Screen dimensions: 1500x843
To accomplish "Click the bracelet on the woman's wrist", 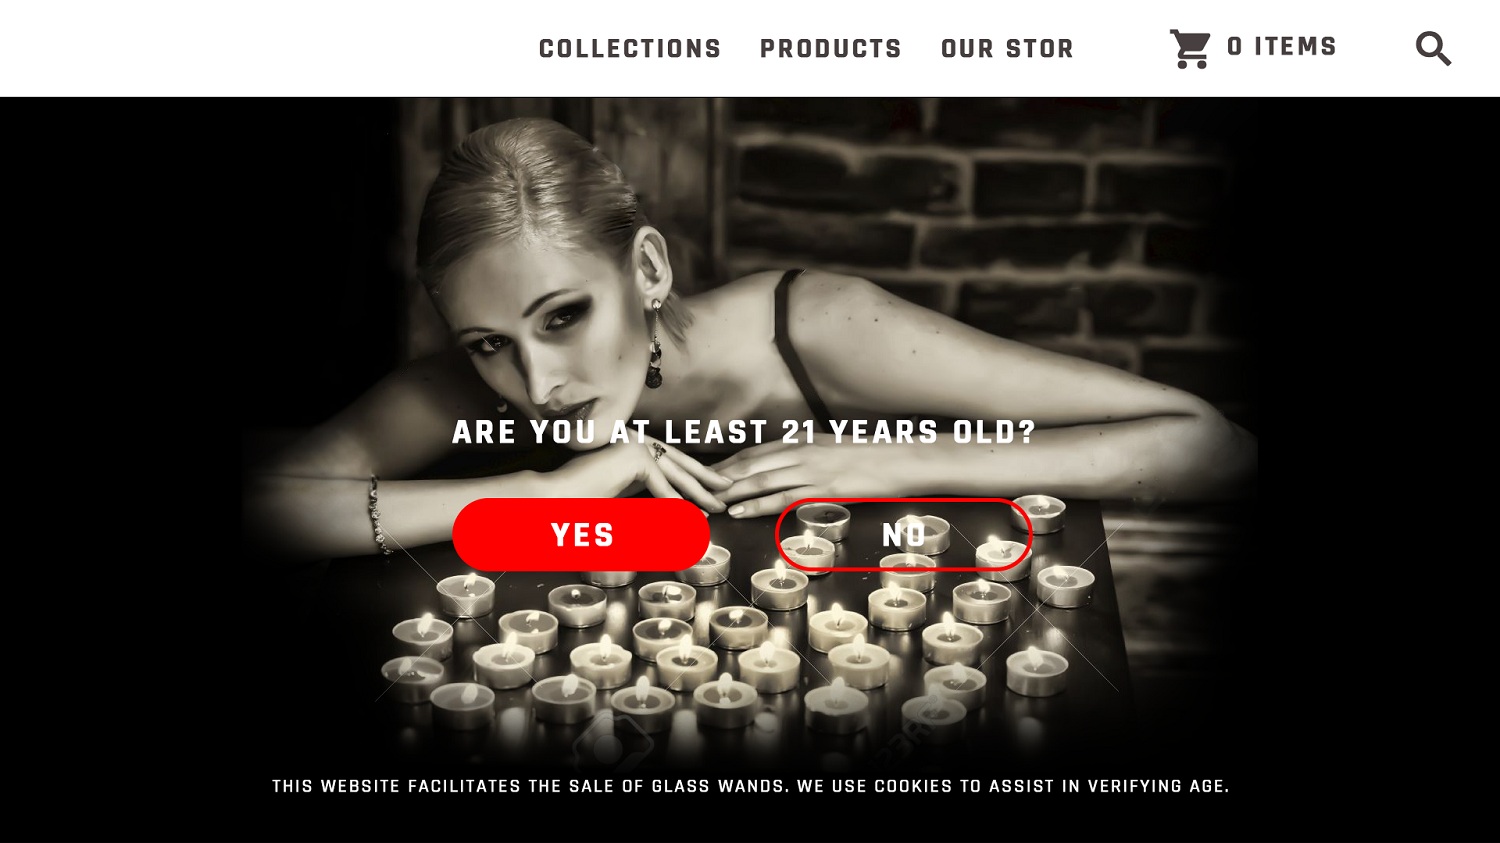I will click(378, 514).
